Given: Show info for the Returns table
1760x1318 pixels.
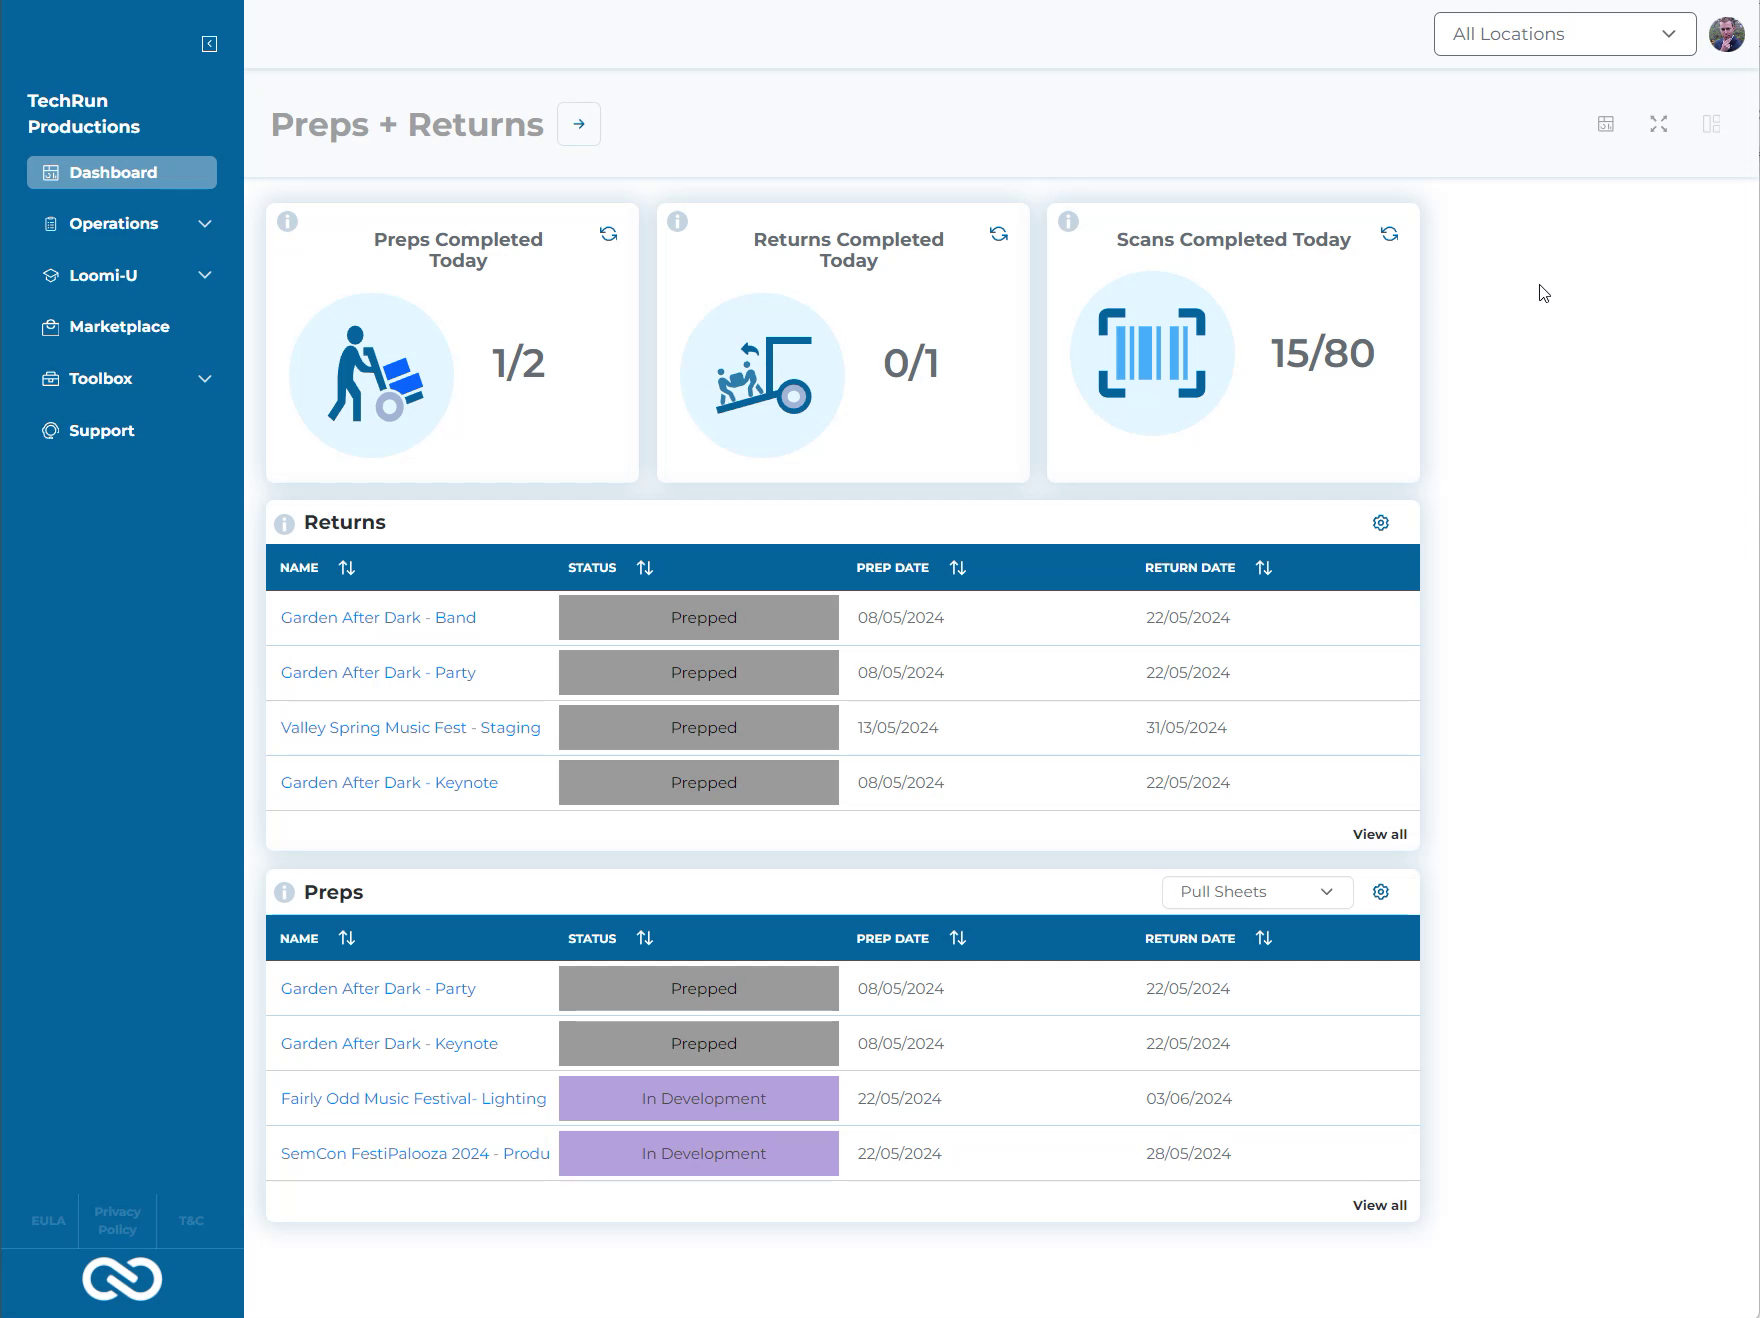Looking at the screenshot, I should click(284, 523).
